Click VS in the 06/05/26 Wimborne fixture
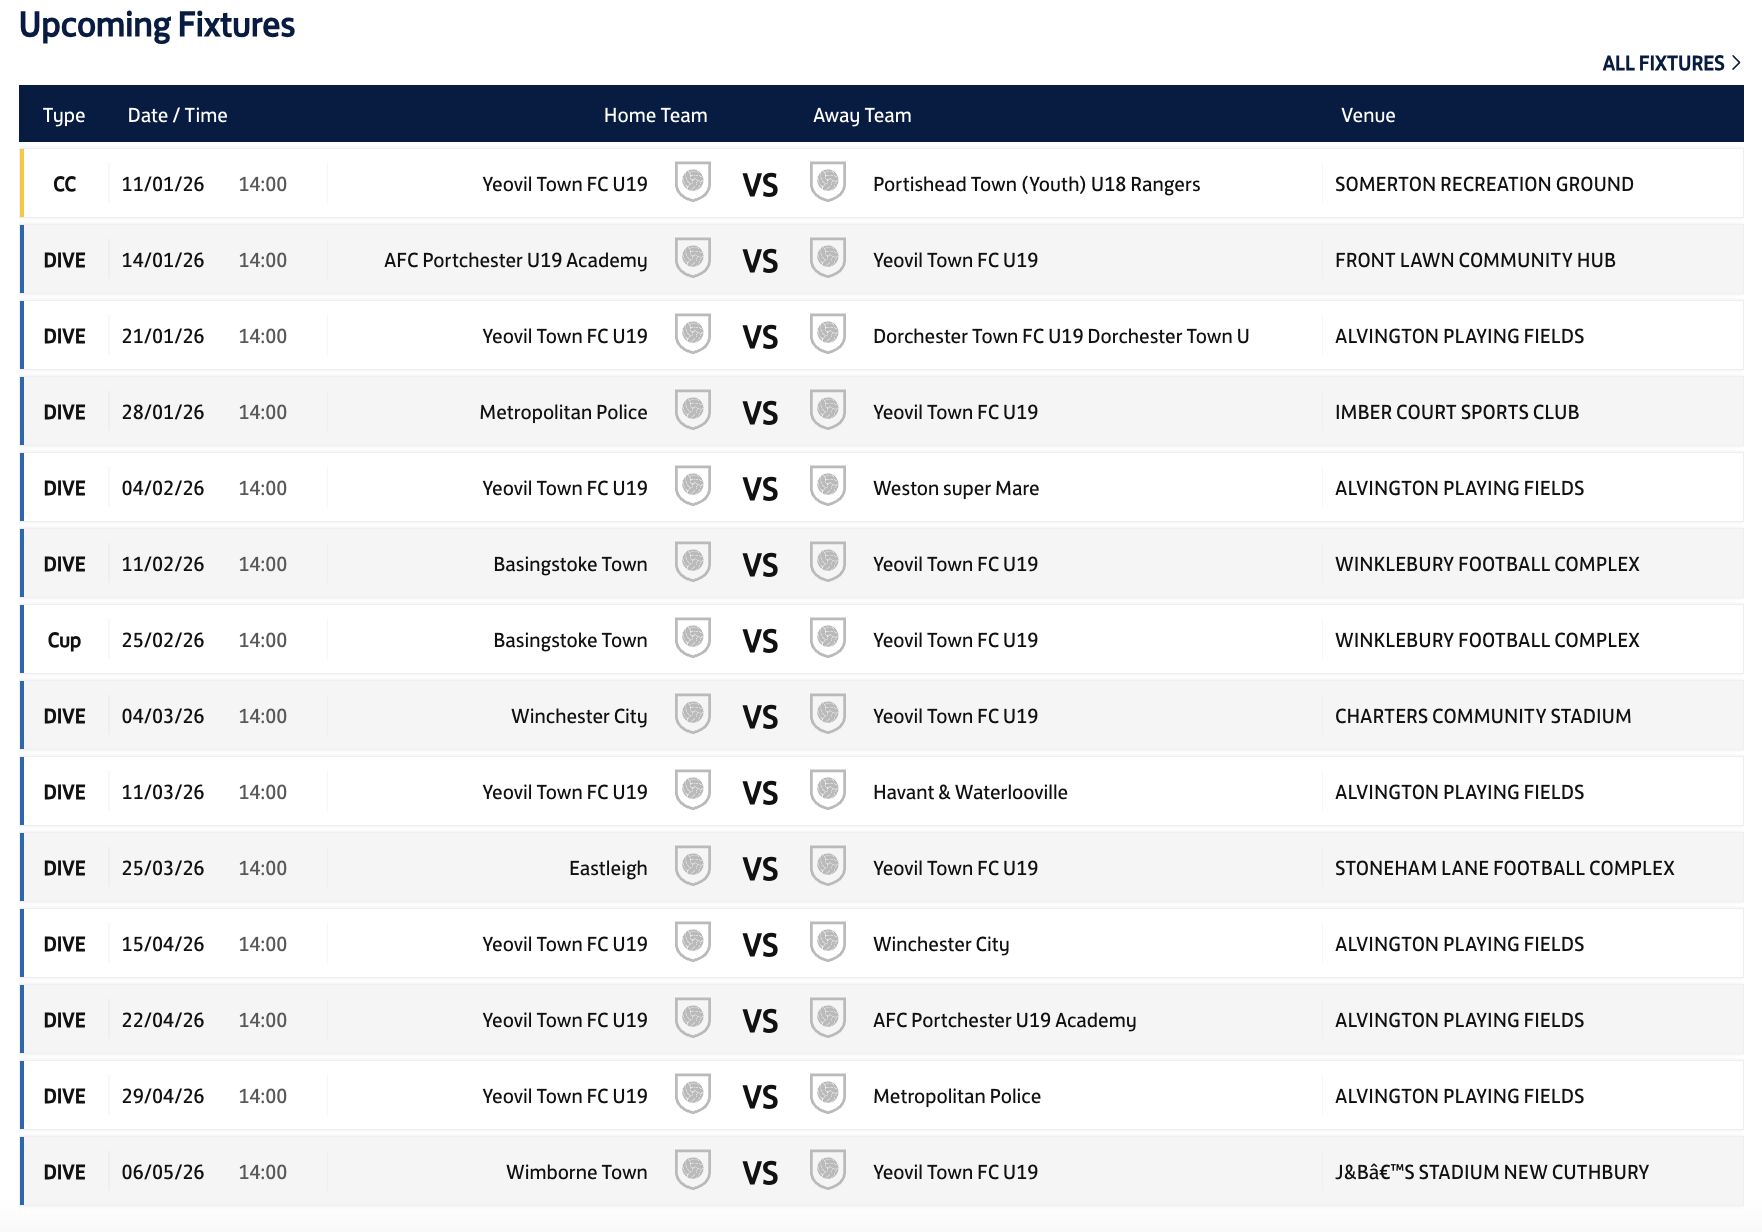 [760, 1172]
